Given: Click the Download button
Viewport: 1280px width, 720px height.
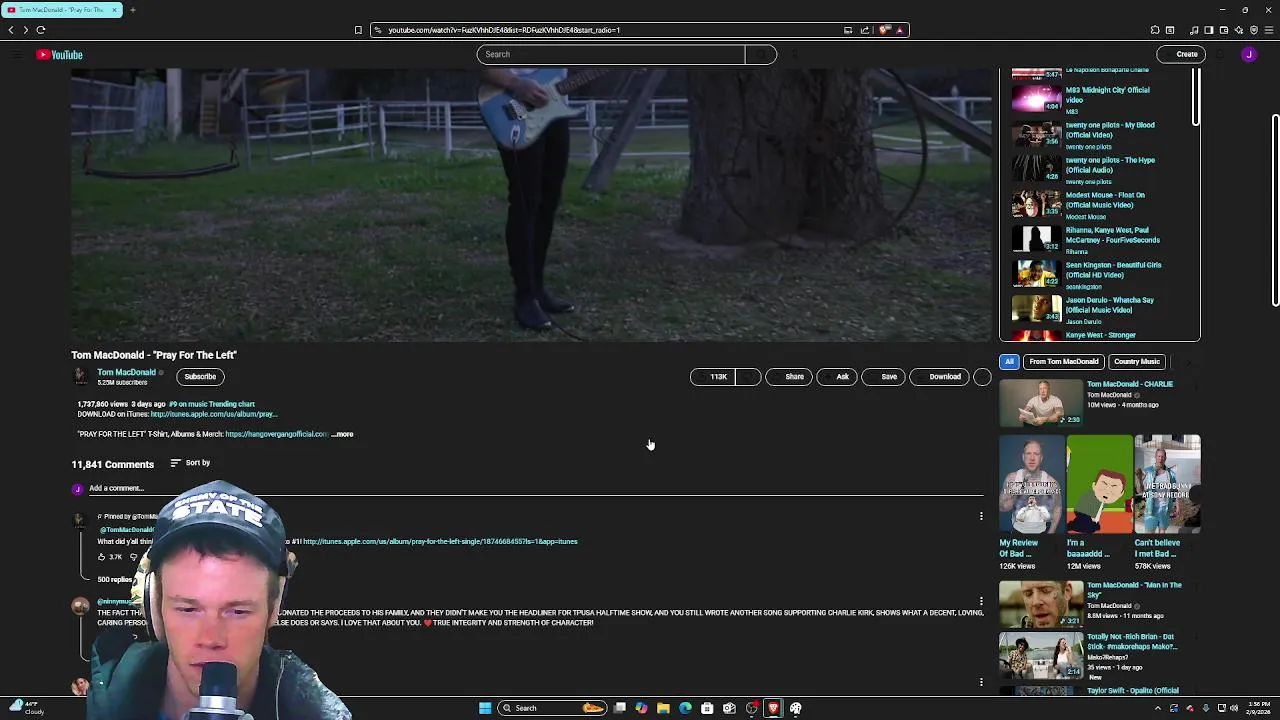Looking at the screenshot, I should pos(939,377).
